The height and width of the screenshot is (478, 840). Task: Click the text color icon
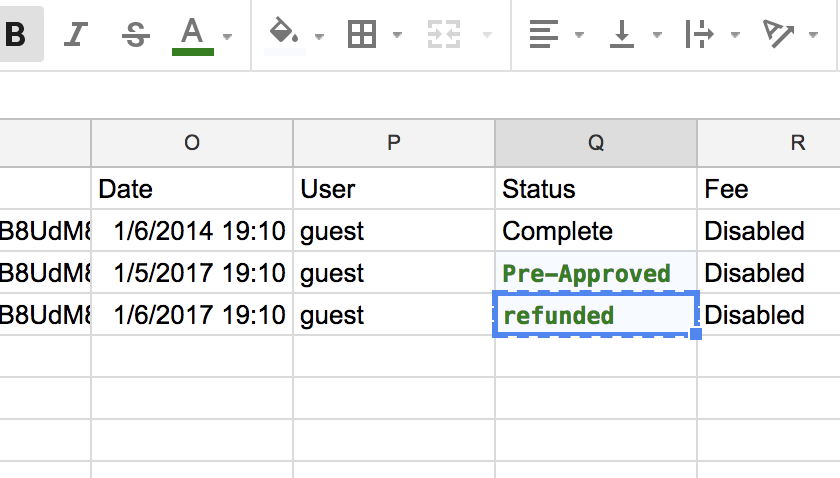(x=192, y=35)
